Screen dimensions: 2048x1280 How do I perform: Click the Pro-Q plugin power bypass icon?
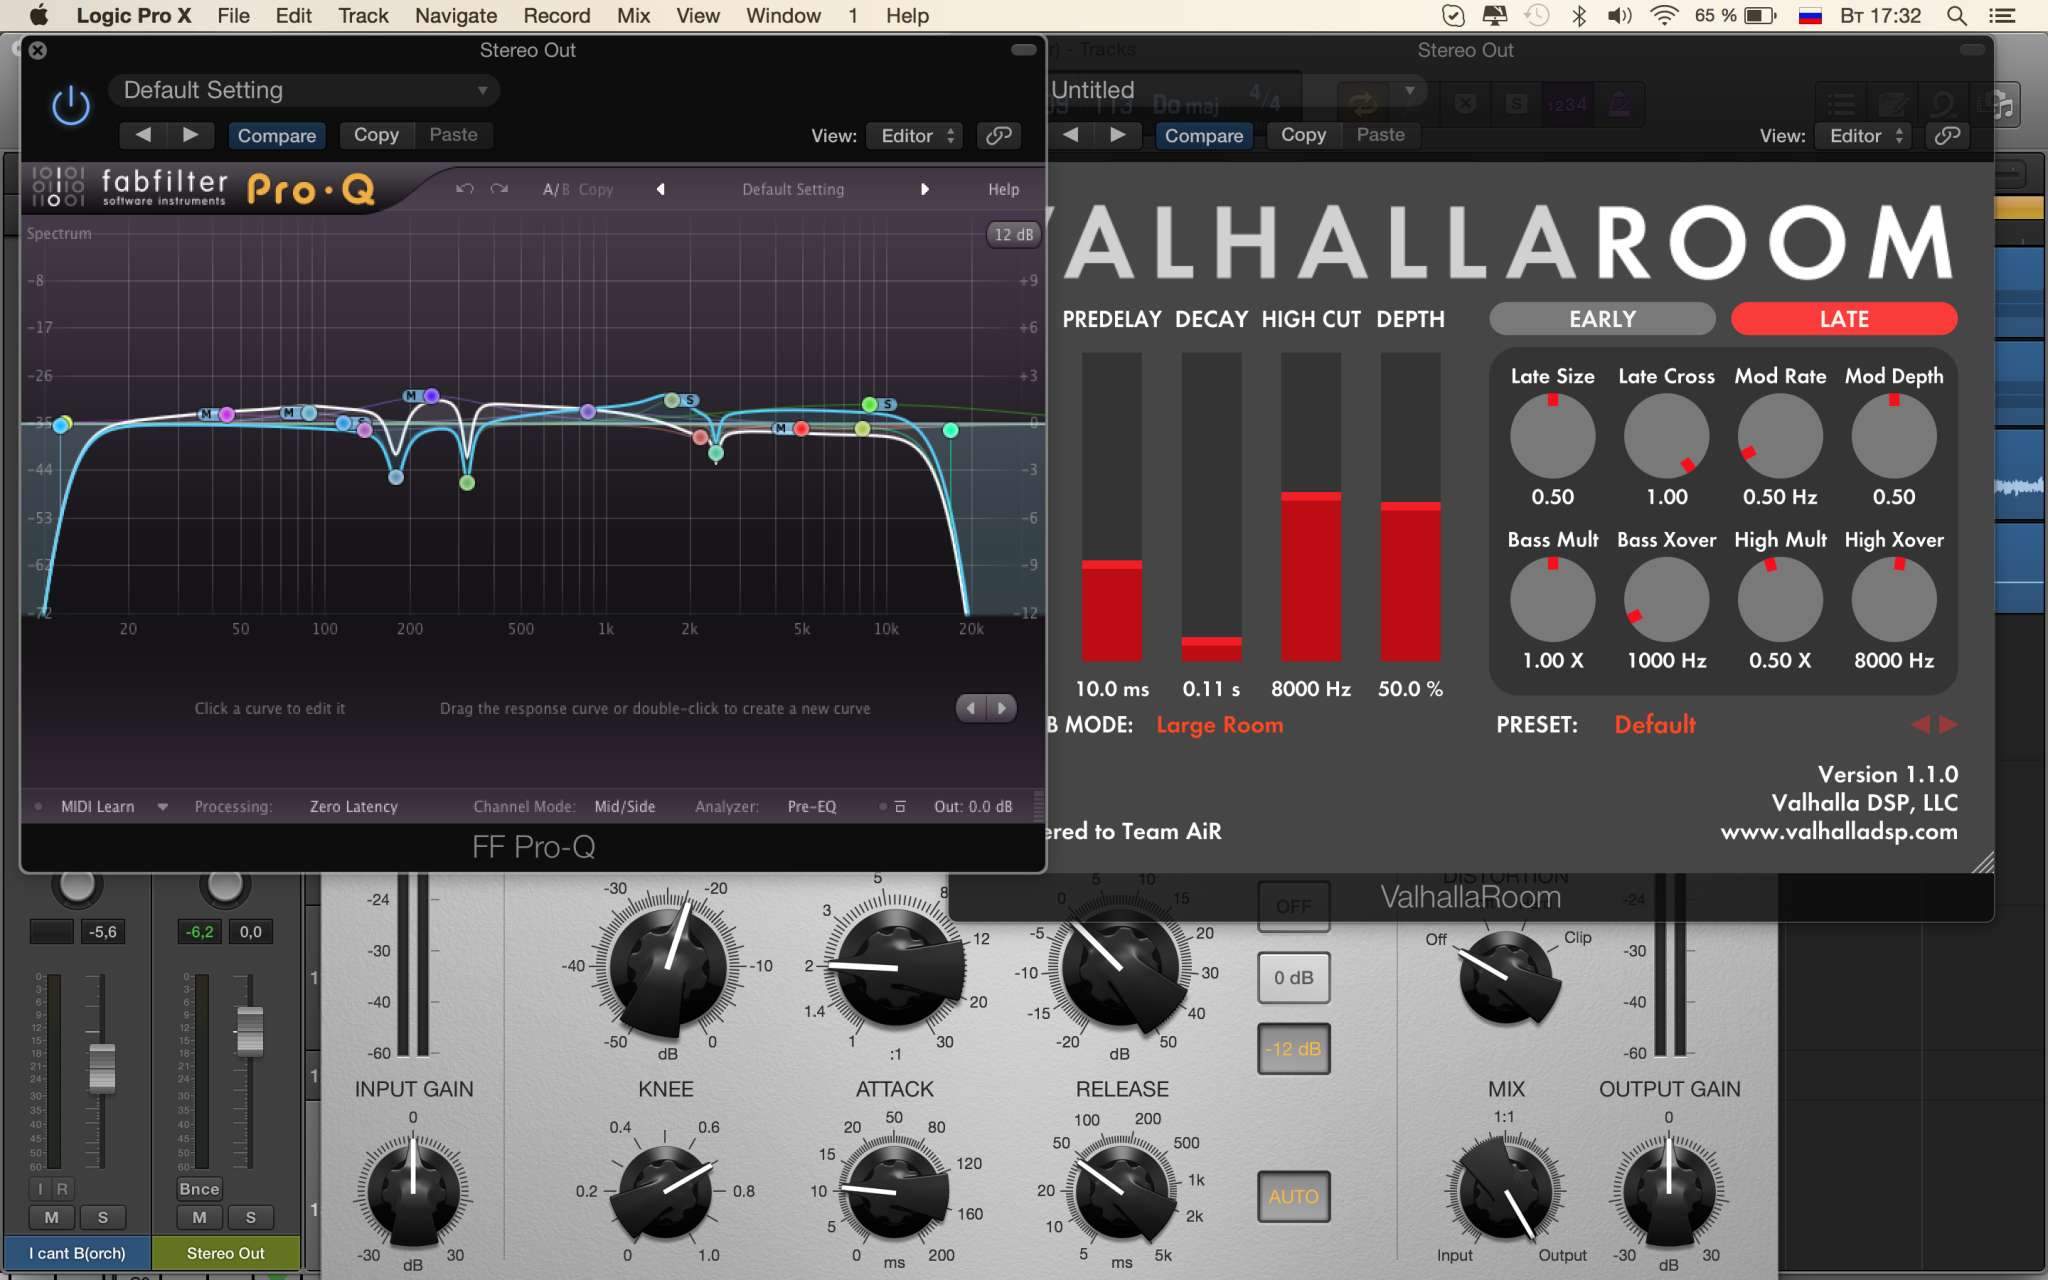70,106
